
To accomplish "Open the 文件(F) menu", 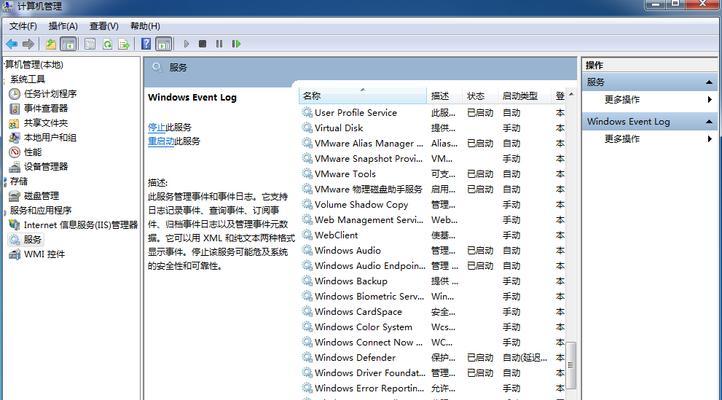I will [x=23, y=26].
